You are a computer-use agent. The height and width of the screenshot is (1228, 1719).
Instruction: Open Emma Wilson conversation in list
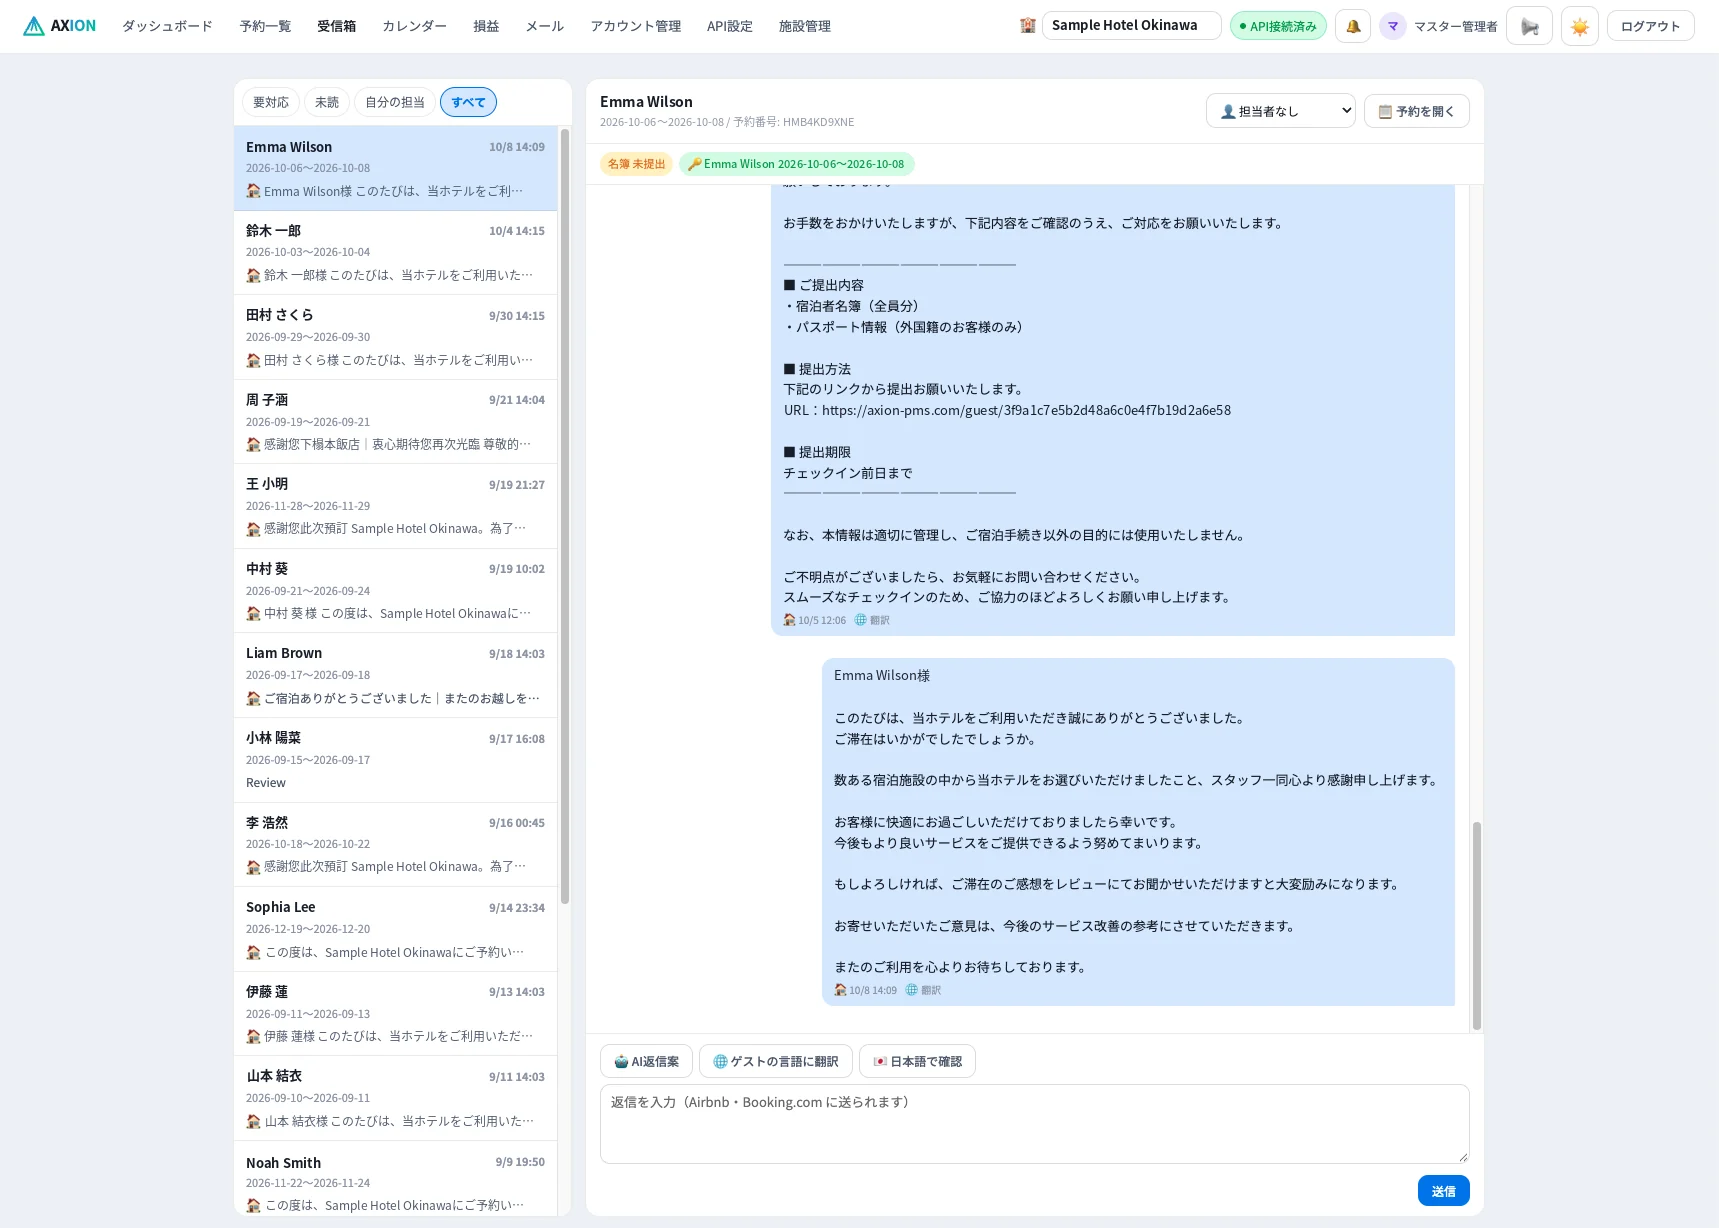tap(396, 168)
